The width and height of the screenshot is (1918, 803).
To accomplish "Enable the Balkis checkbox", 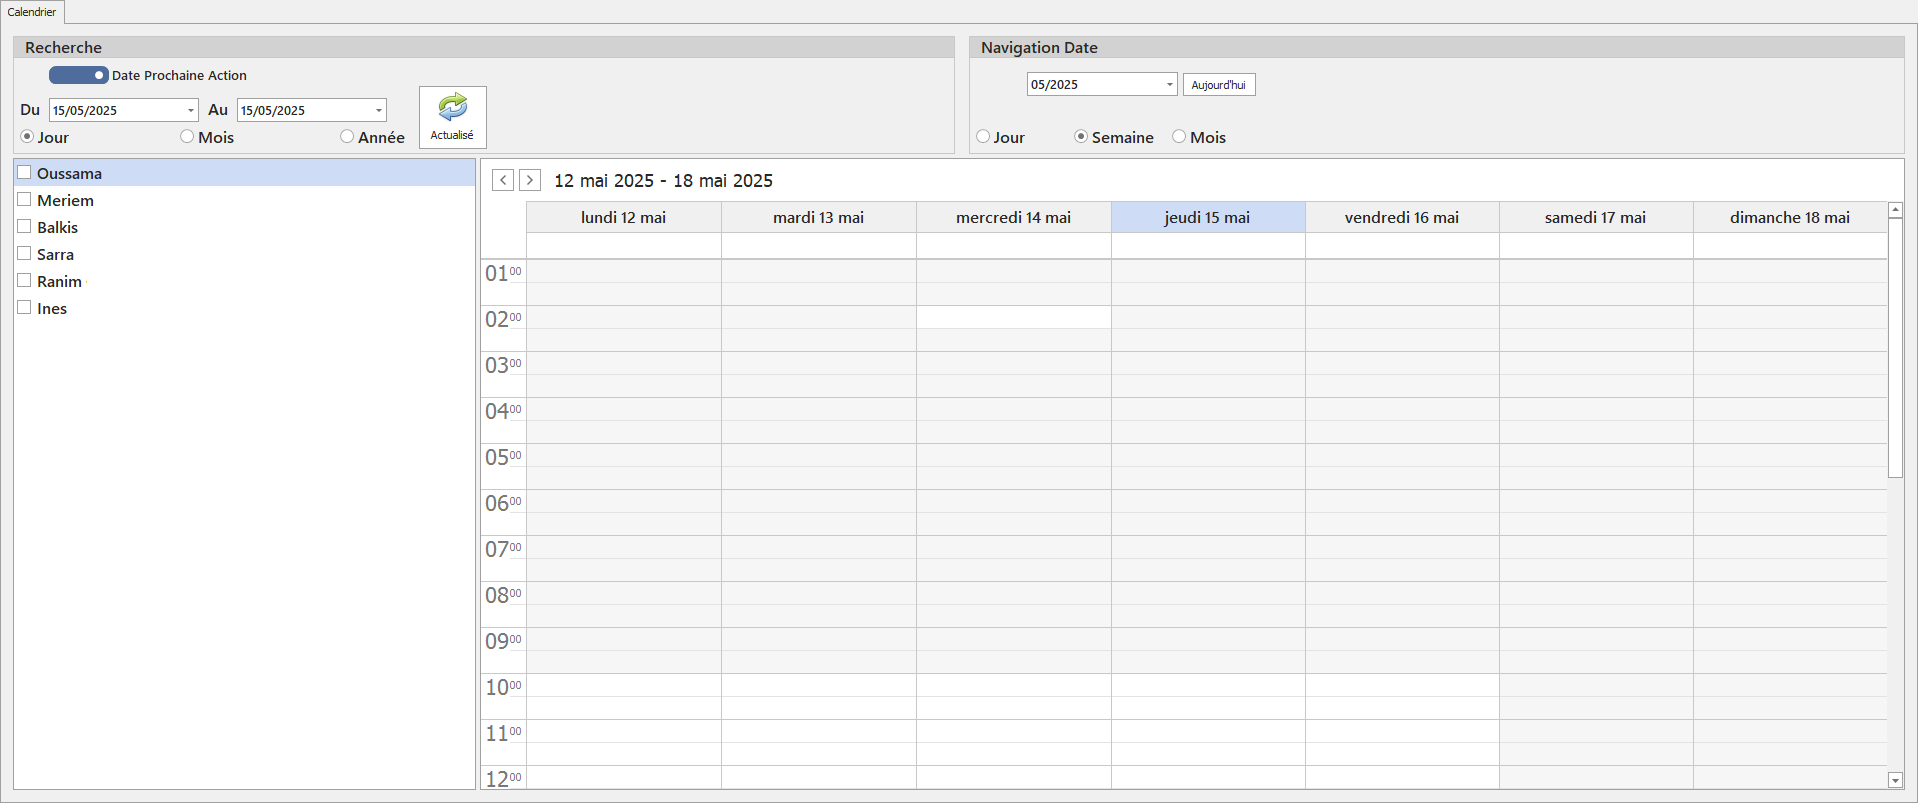I will [25, 227].
